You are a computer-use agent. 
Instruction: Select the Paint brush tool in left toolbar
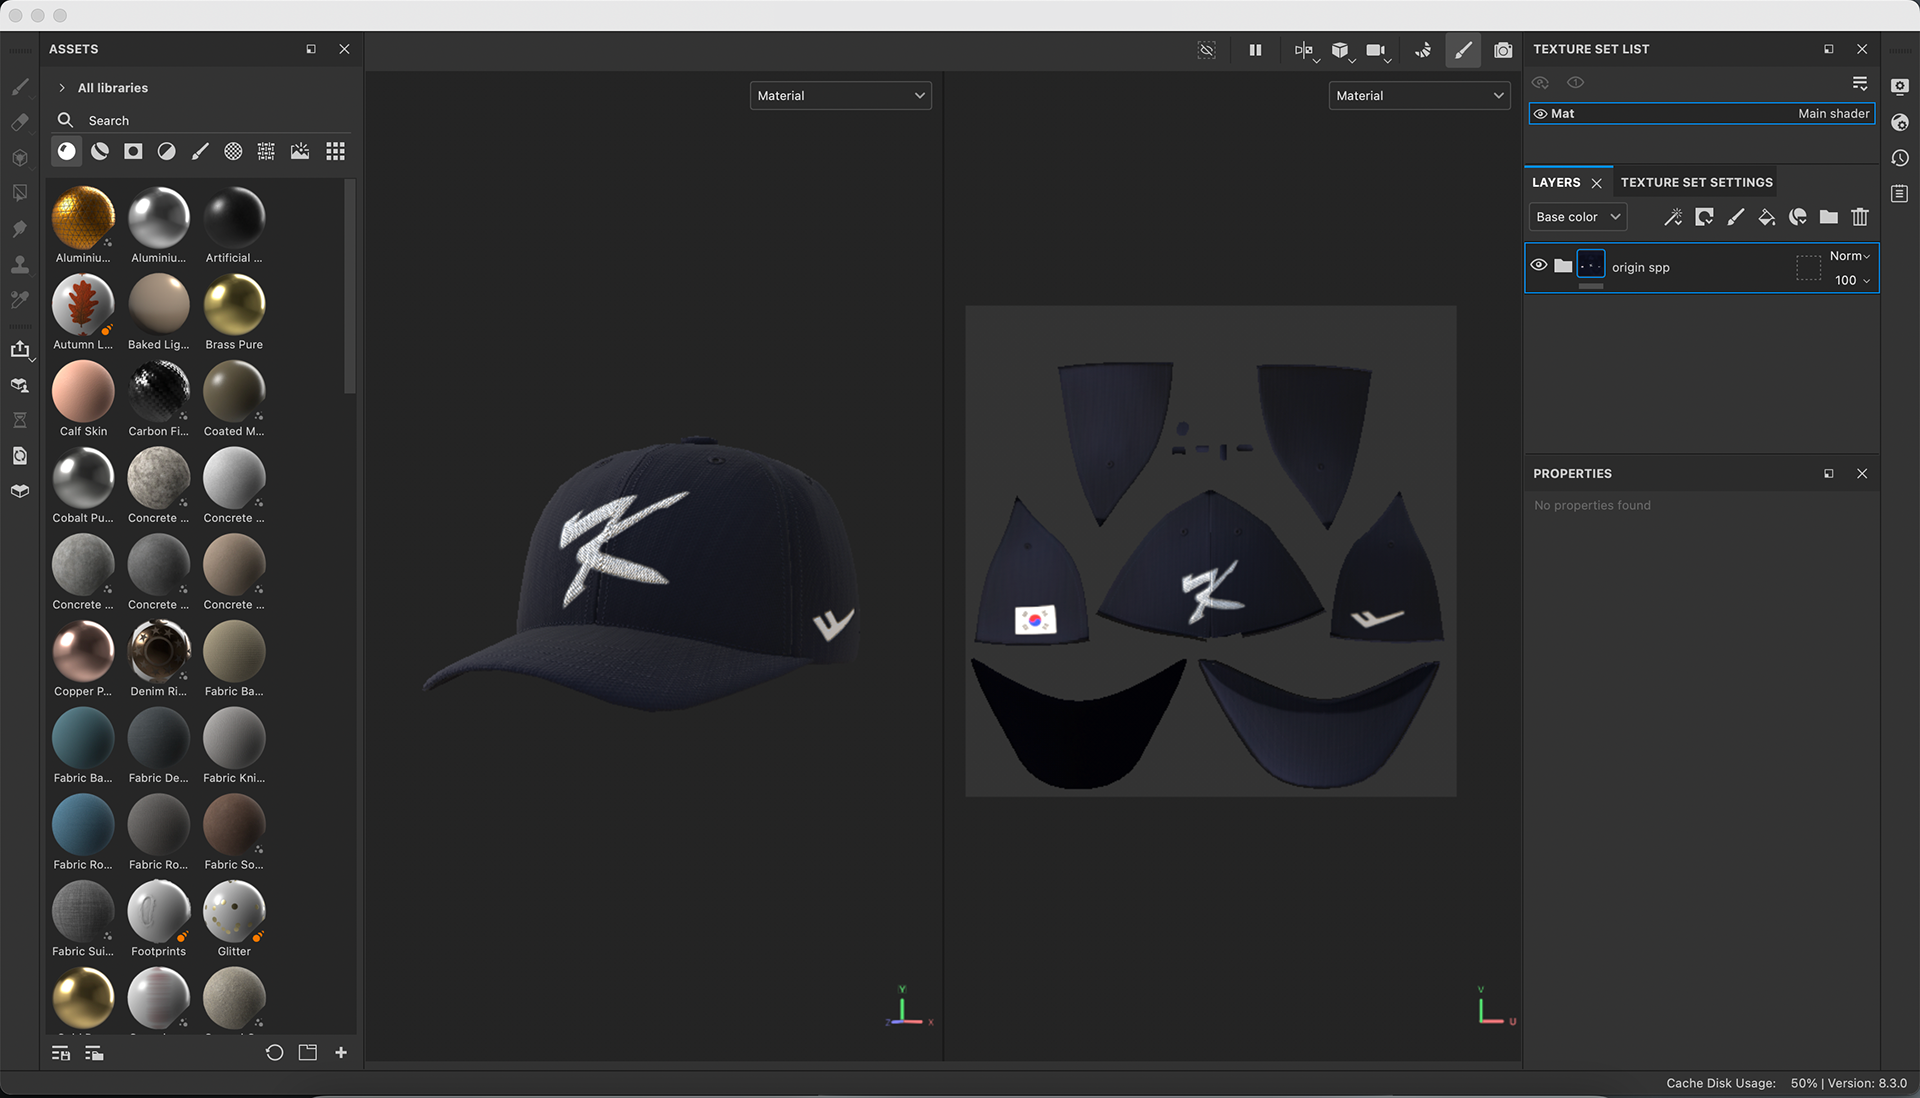click(20, 87)
